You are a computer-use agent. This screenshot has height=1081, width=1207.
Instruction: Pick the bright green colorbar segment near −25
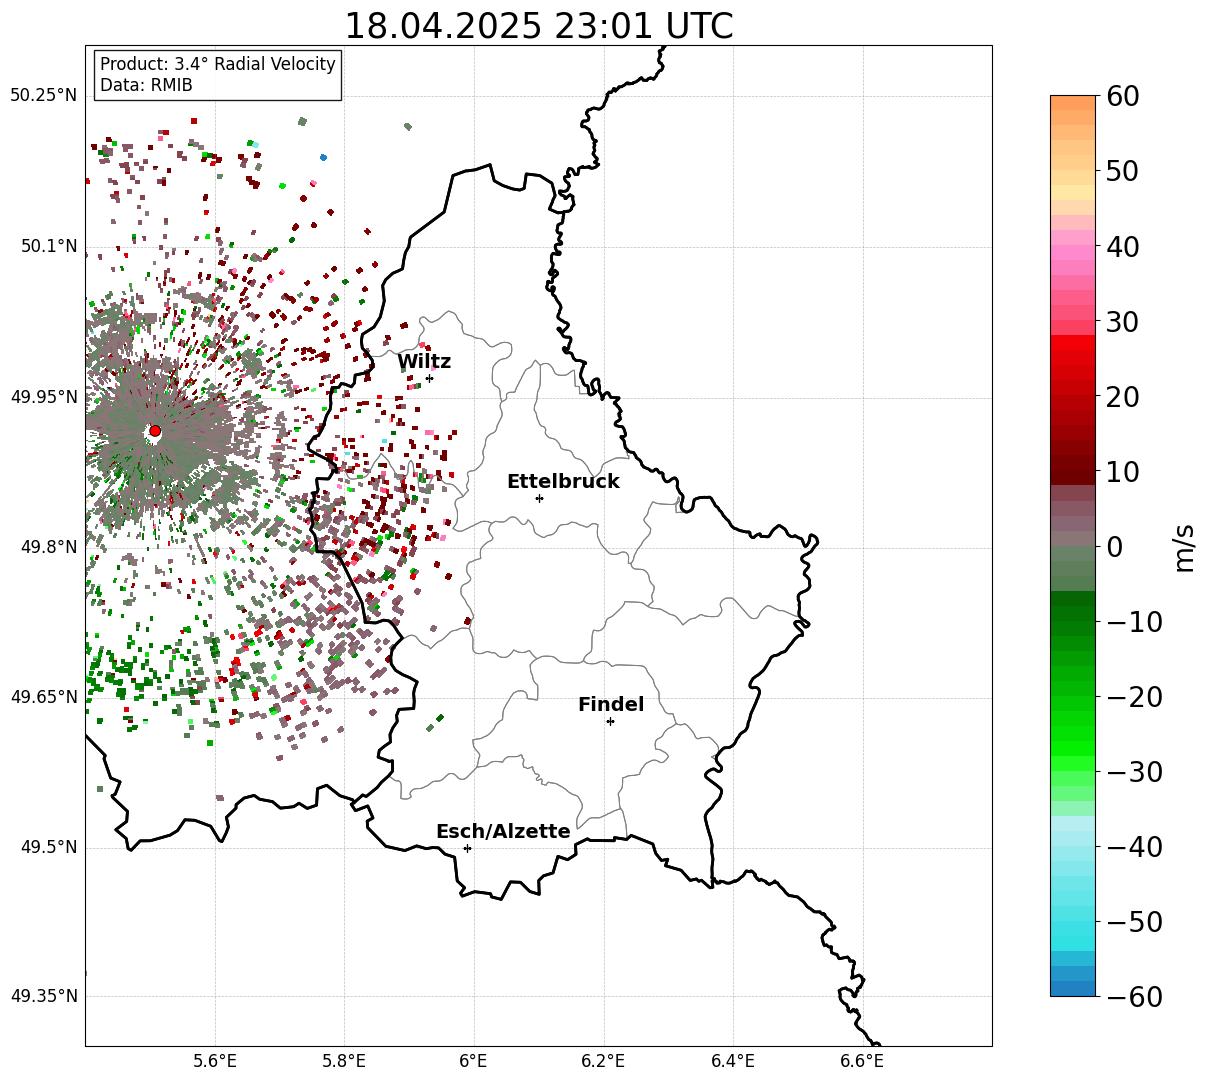(1073, 735)
